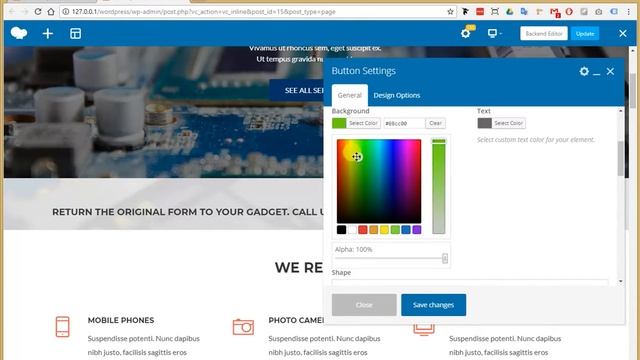The height and width of the screenshot is (360, 640).
Task: Bookmark the page with the star icon
Action: pyautogui.click(x=450, y=11)
